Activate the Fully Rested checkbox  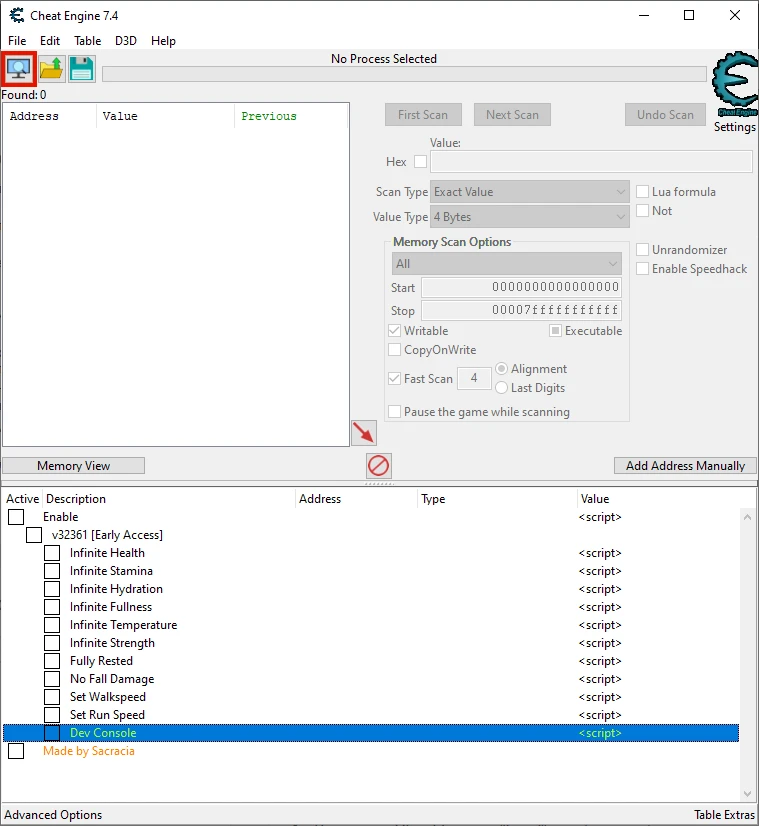coord(52,661)
